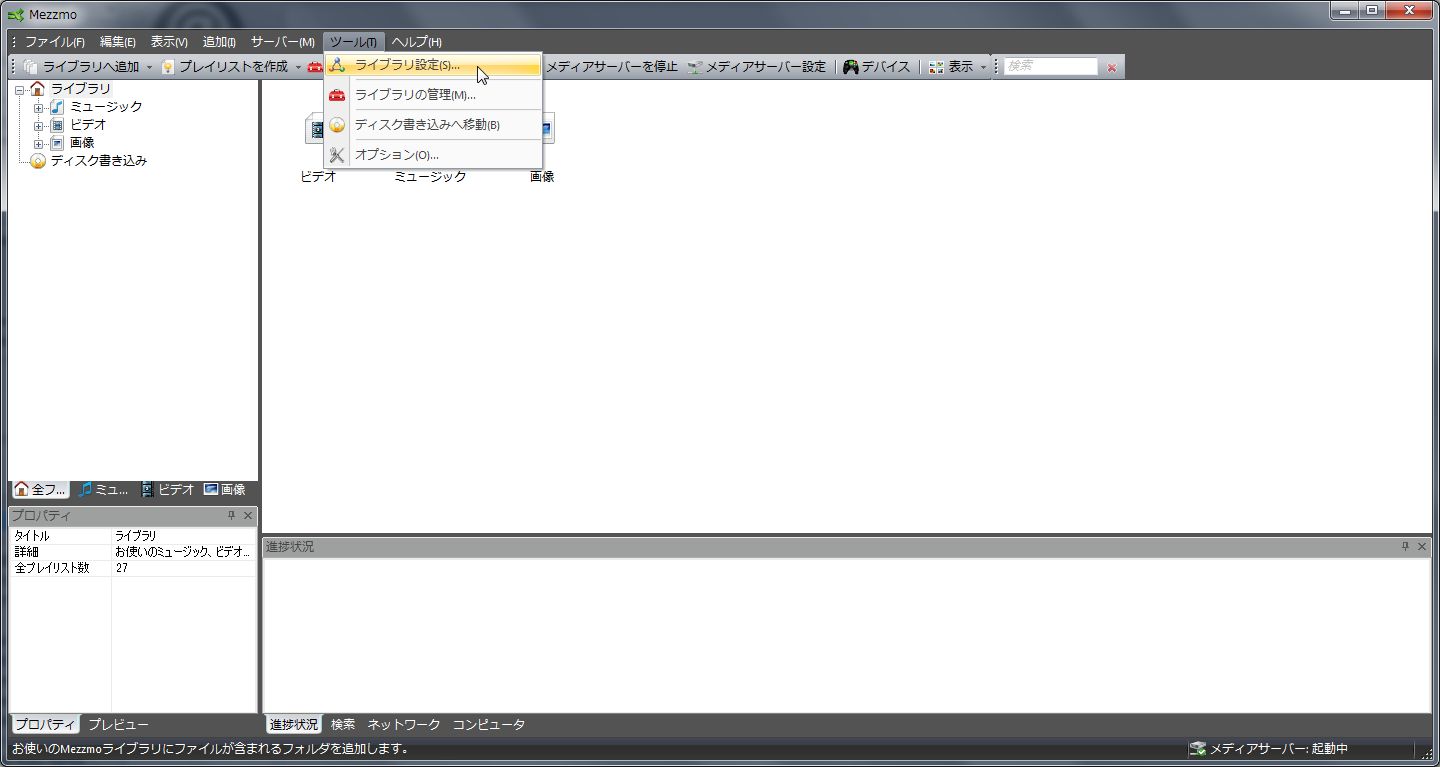Open the ライブラリ設定 menu entry
Screen dimensions: 1440x767
(433, 65)
